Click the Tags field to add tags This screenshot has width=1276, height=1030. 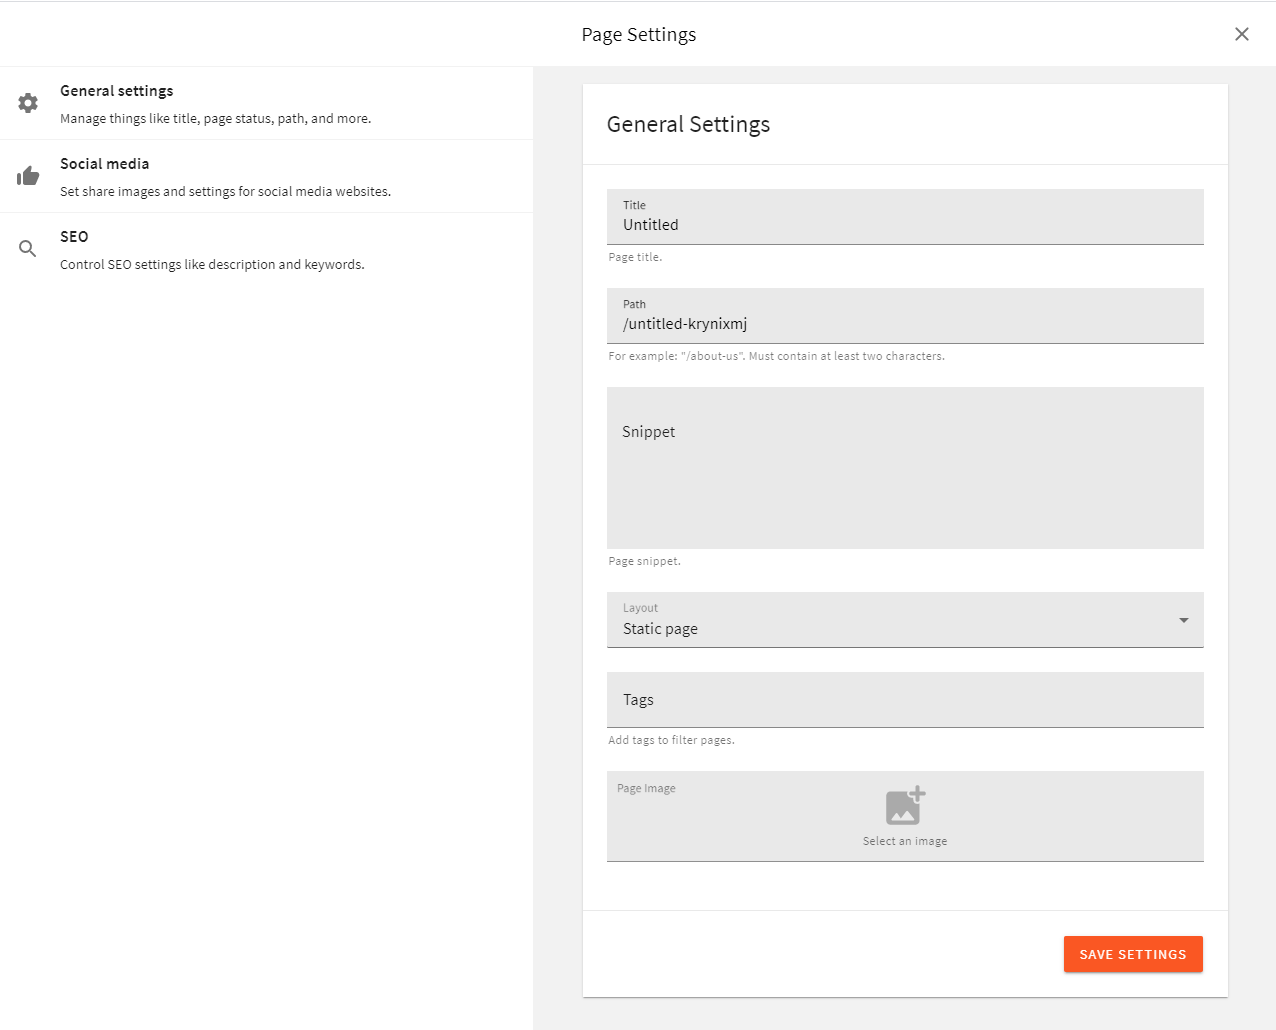[x=905, y=699]
